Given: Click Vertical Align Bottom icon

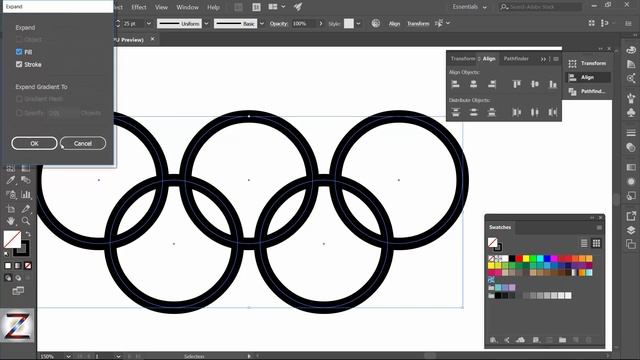Looking at the screenshot, I should click(x=553, y=84).
